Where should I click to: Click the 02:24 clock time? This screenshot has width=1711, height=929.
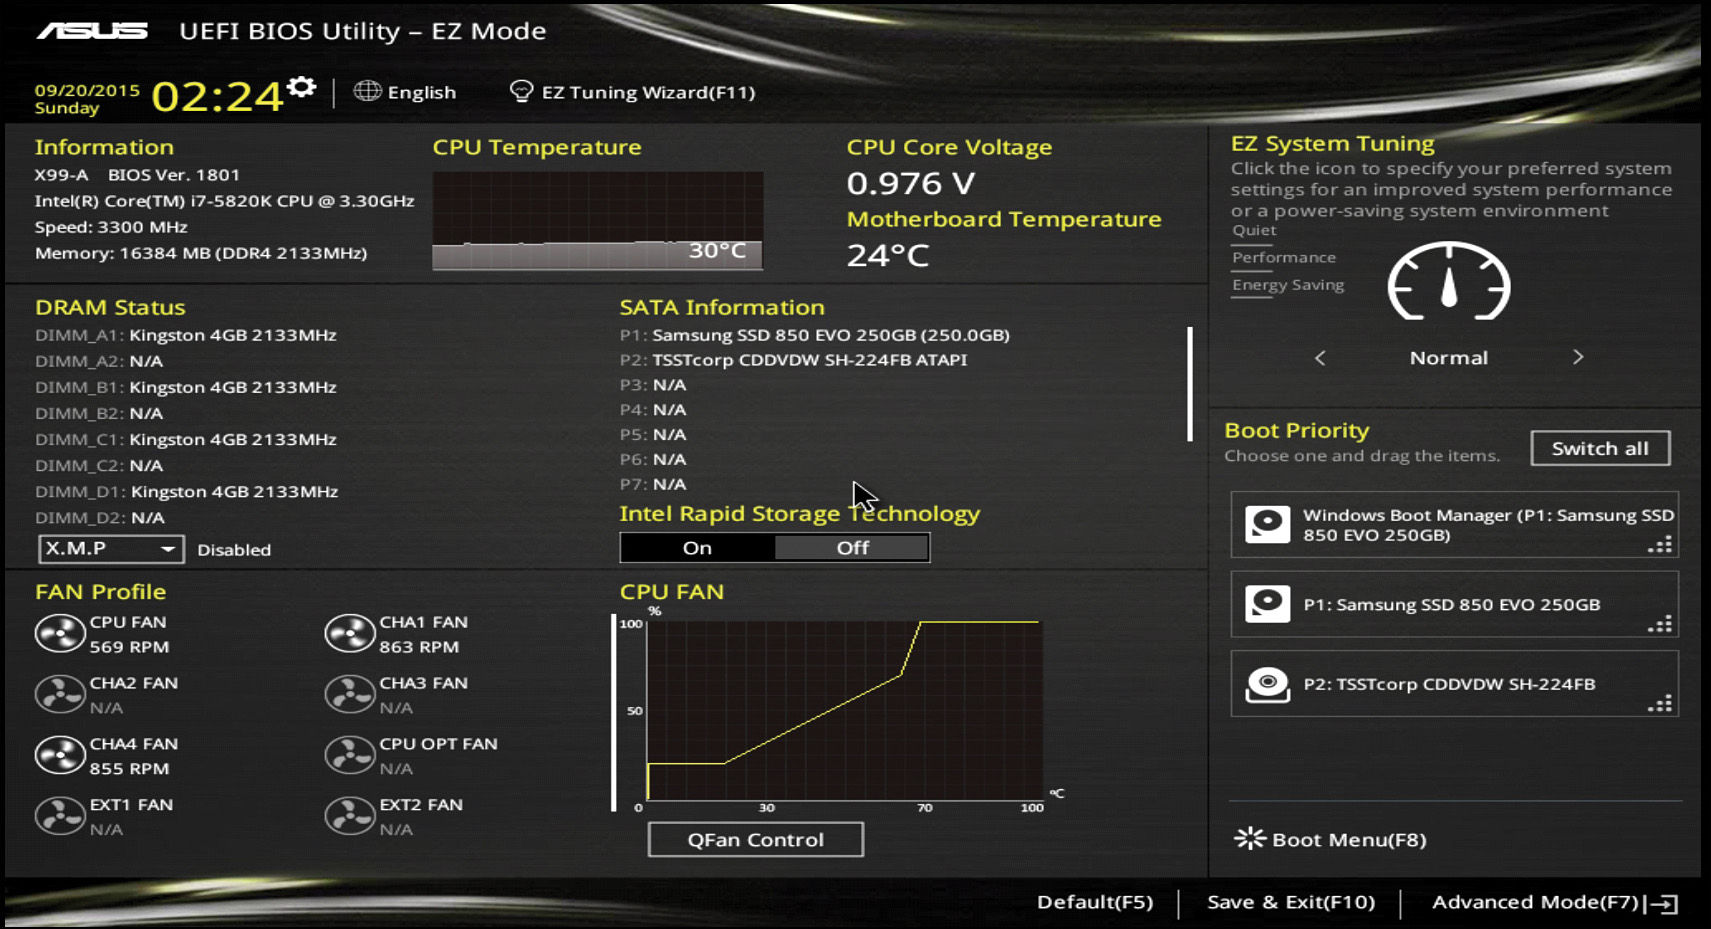click(x=217, y=97)
